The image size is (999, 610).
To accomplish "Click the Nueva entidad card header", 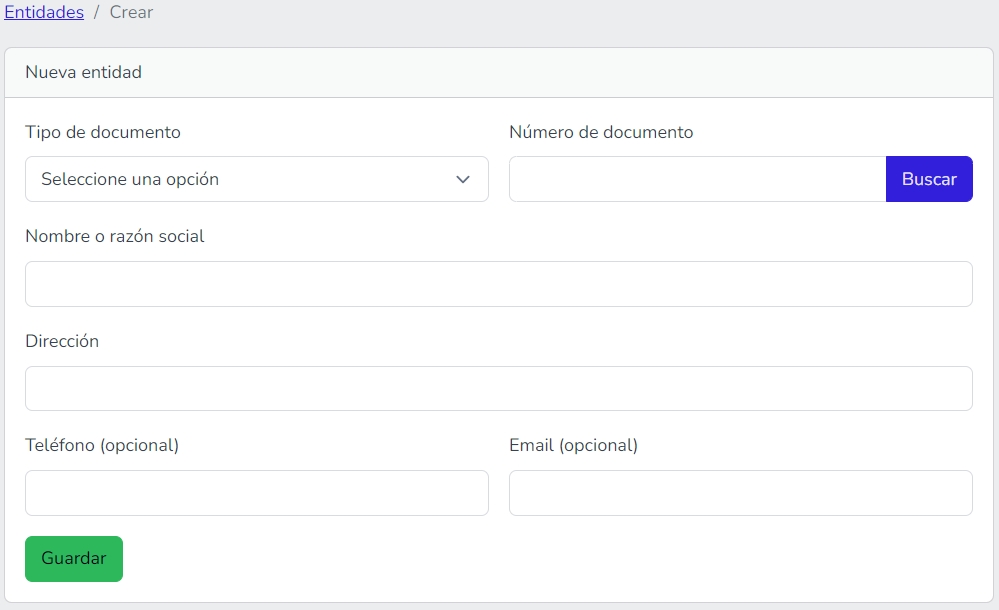I will tap(84, 72).
